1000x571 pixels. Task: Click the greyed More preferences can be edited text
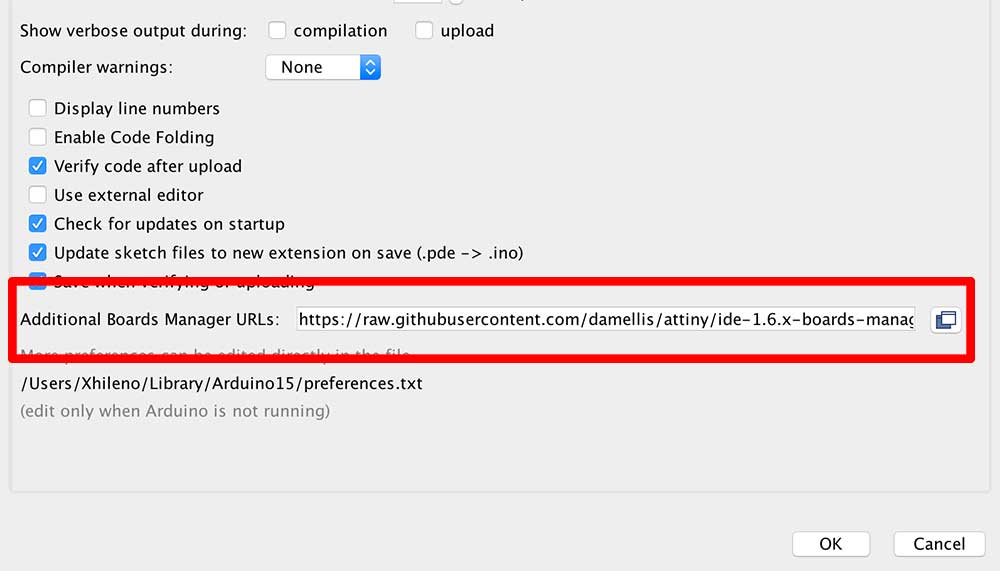pyautogui.click(x=216, y=355)
